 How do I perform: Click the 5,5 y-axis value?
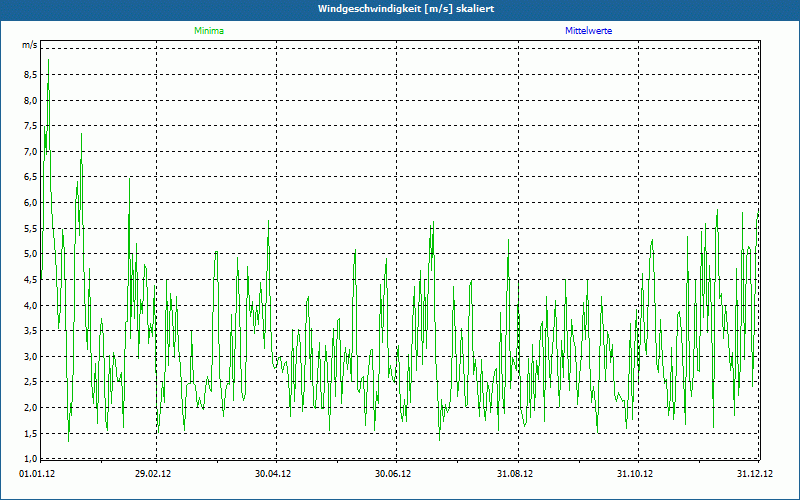(31, 229)
